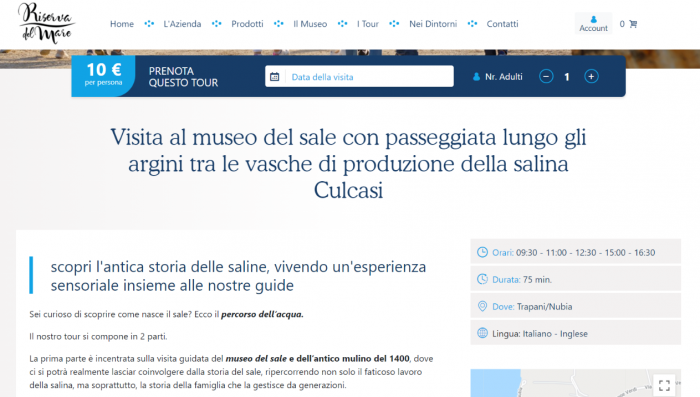Increase adults with plus button
The image size is (700, 397).
pos(591,77)
